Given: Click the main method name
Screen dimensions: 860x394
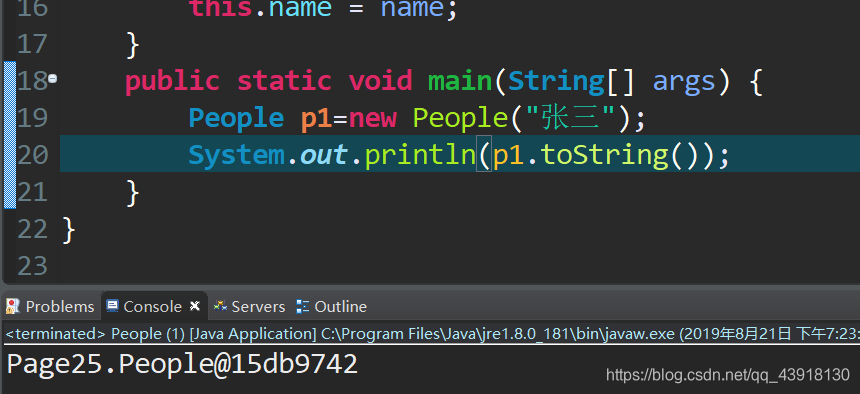Looking at the screenshot, I should [x=461, y=81].
